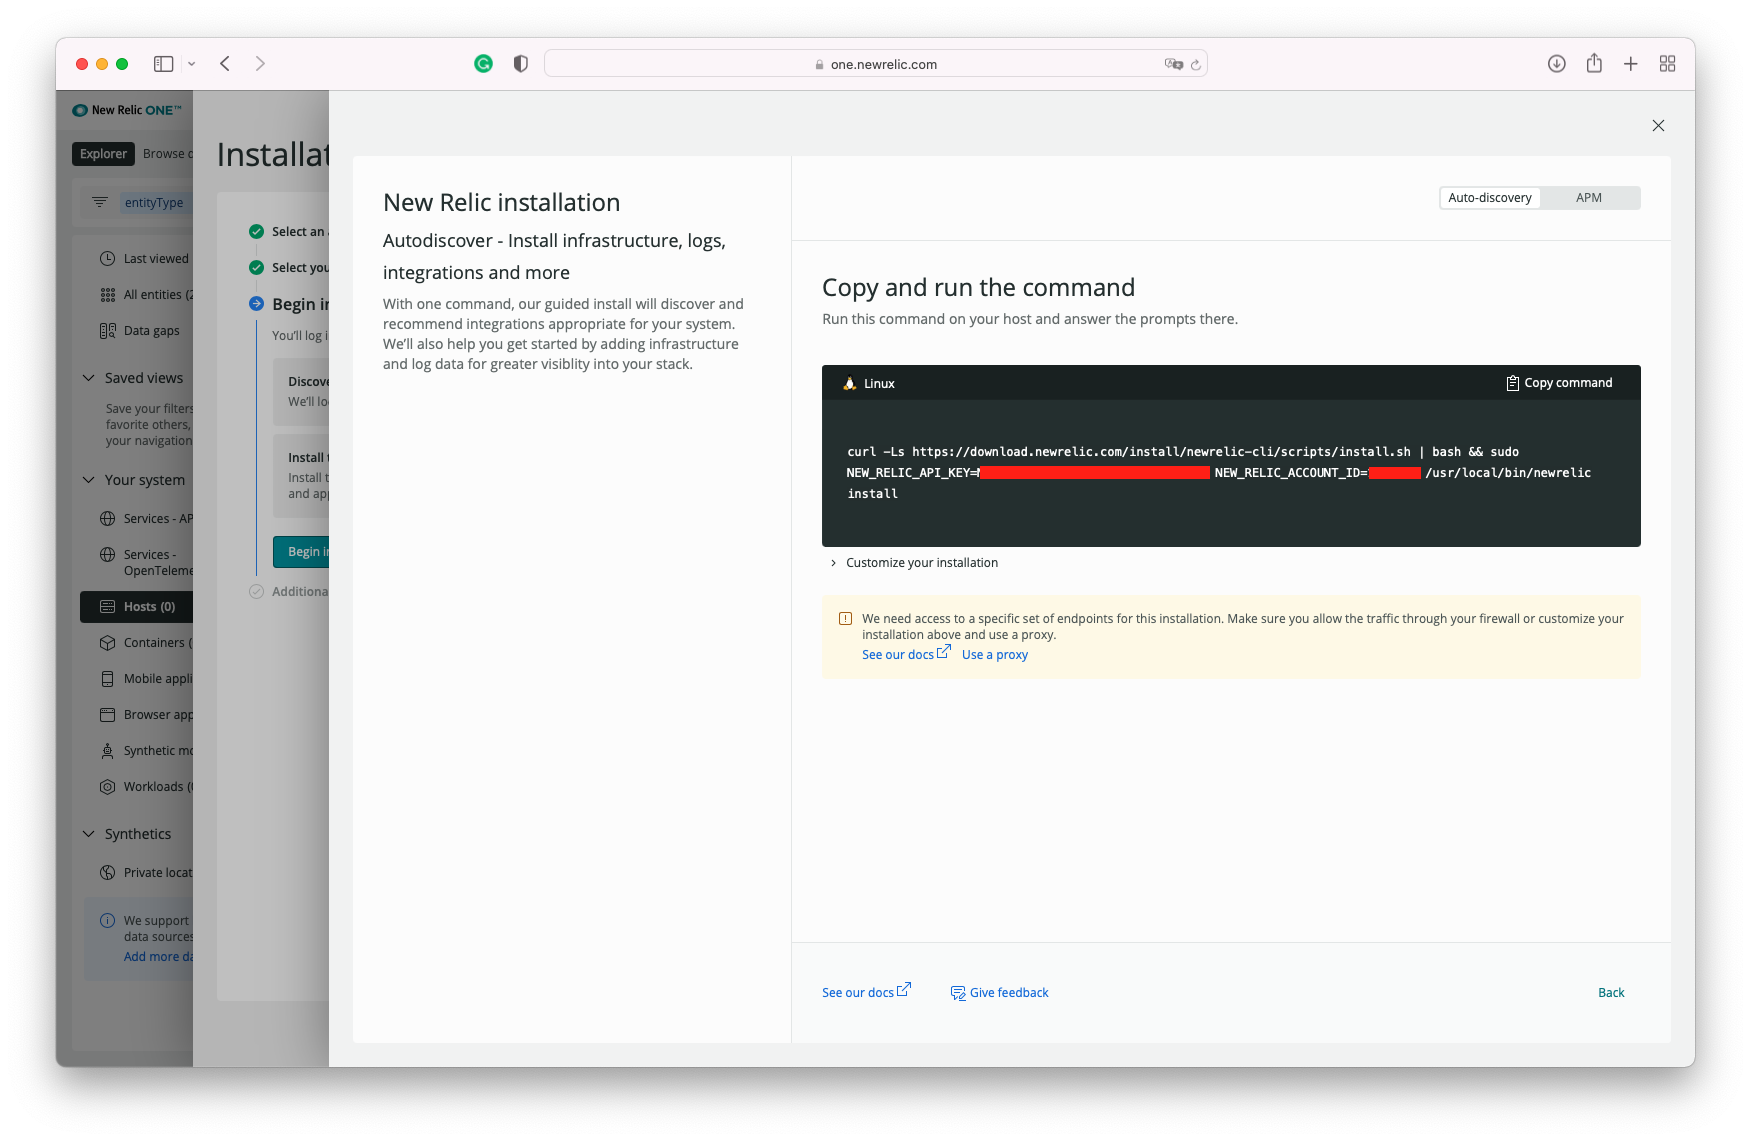Screen dimensions: 1751x1141
Task: Click the filter icon beside entityType
Action: (x=100, y=202)
